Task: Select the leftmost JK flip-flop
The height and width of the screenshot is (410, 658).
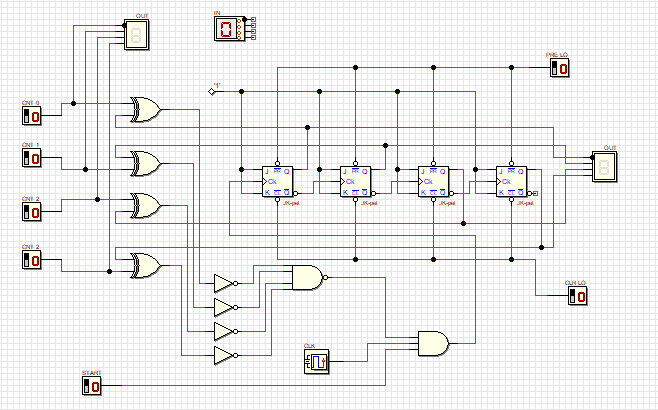Action: [x=275, y=181]
